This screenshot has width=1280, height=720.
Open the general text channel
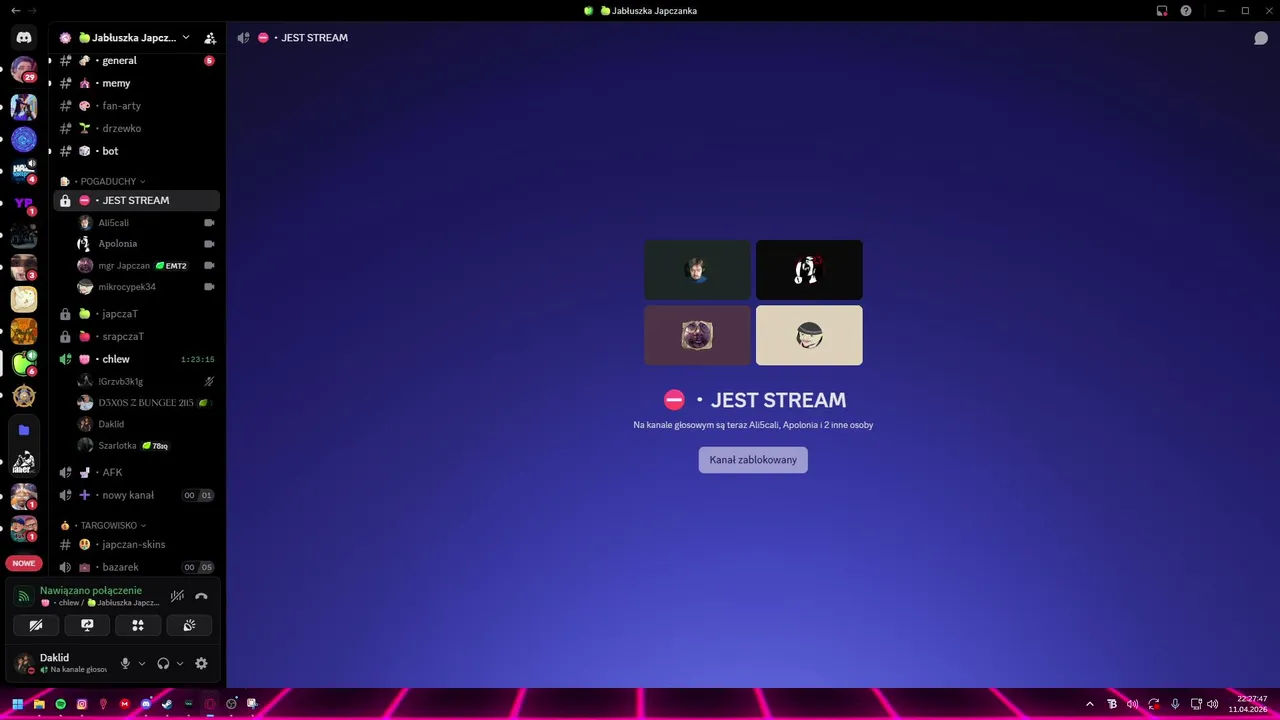[137, 61]
